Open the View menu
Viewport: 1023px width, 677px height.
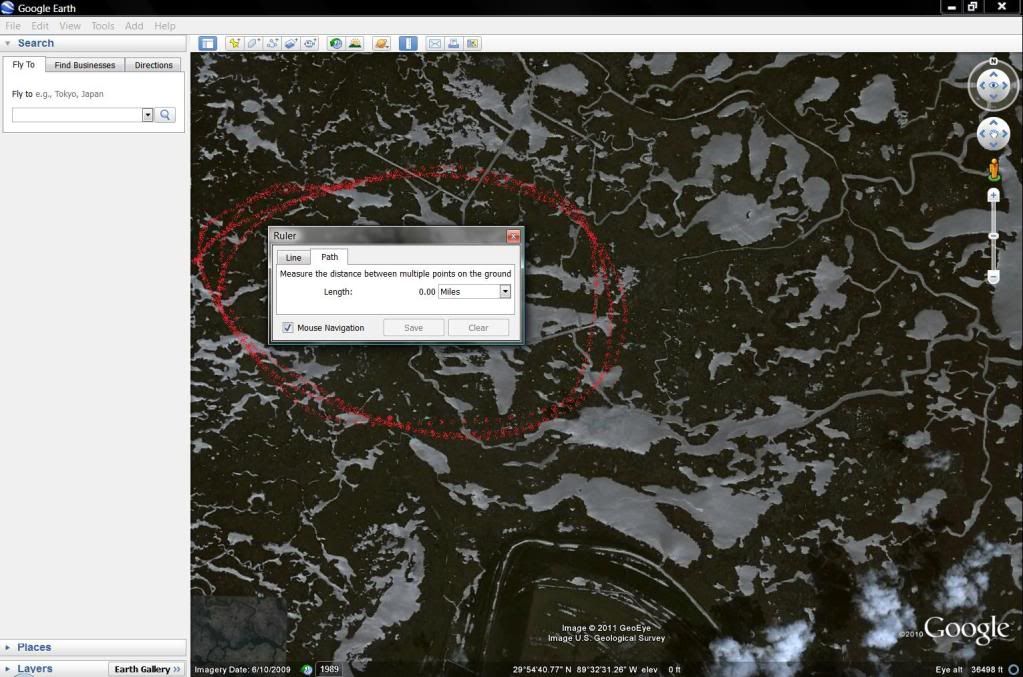click(70, 26)
